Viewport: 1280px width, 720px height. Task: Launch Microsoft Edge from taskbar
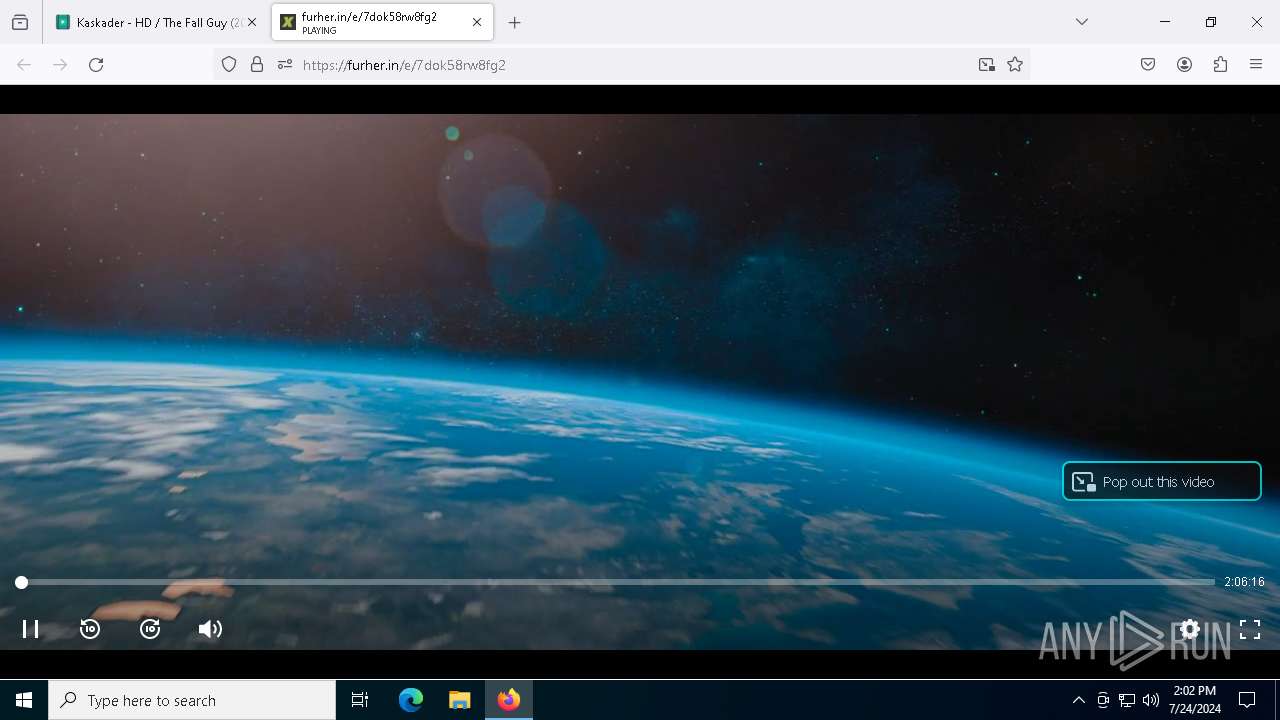pos(411,700)
